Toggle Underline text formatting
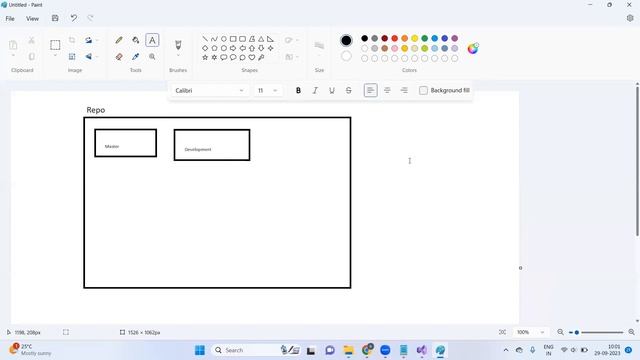Image resolution: width=640 pixels, height=360 pixels. [x=332, y=91]
